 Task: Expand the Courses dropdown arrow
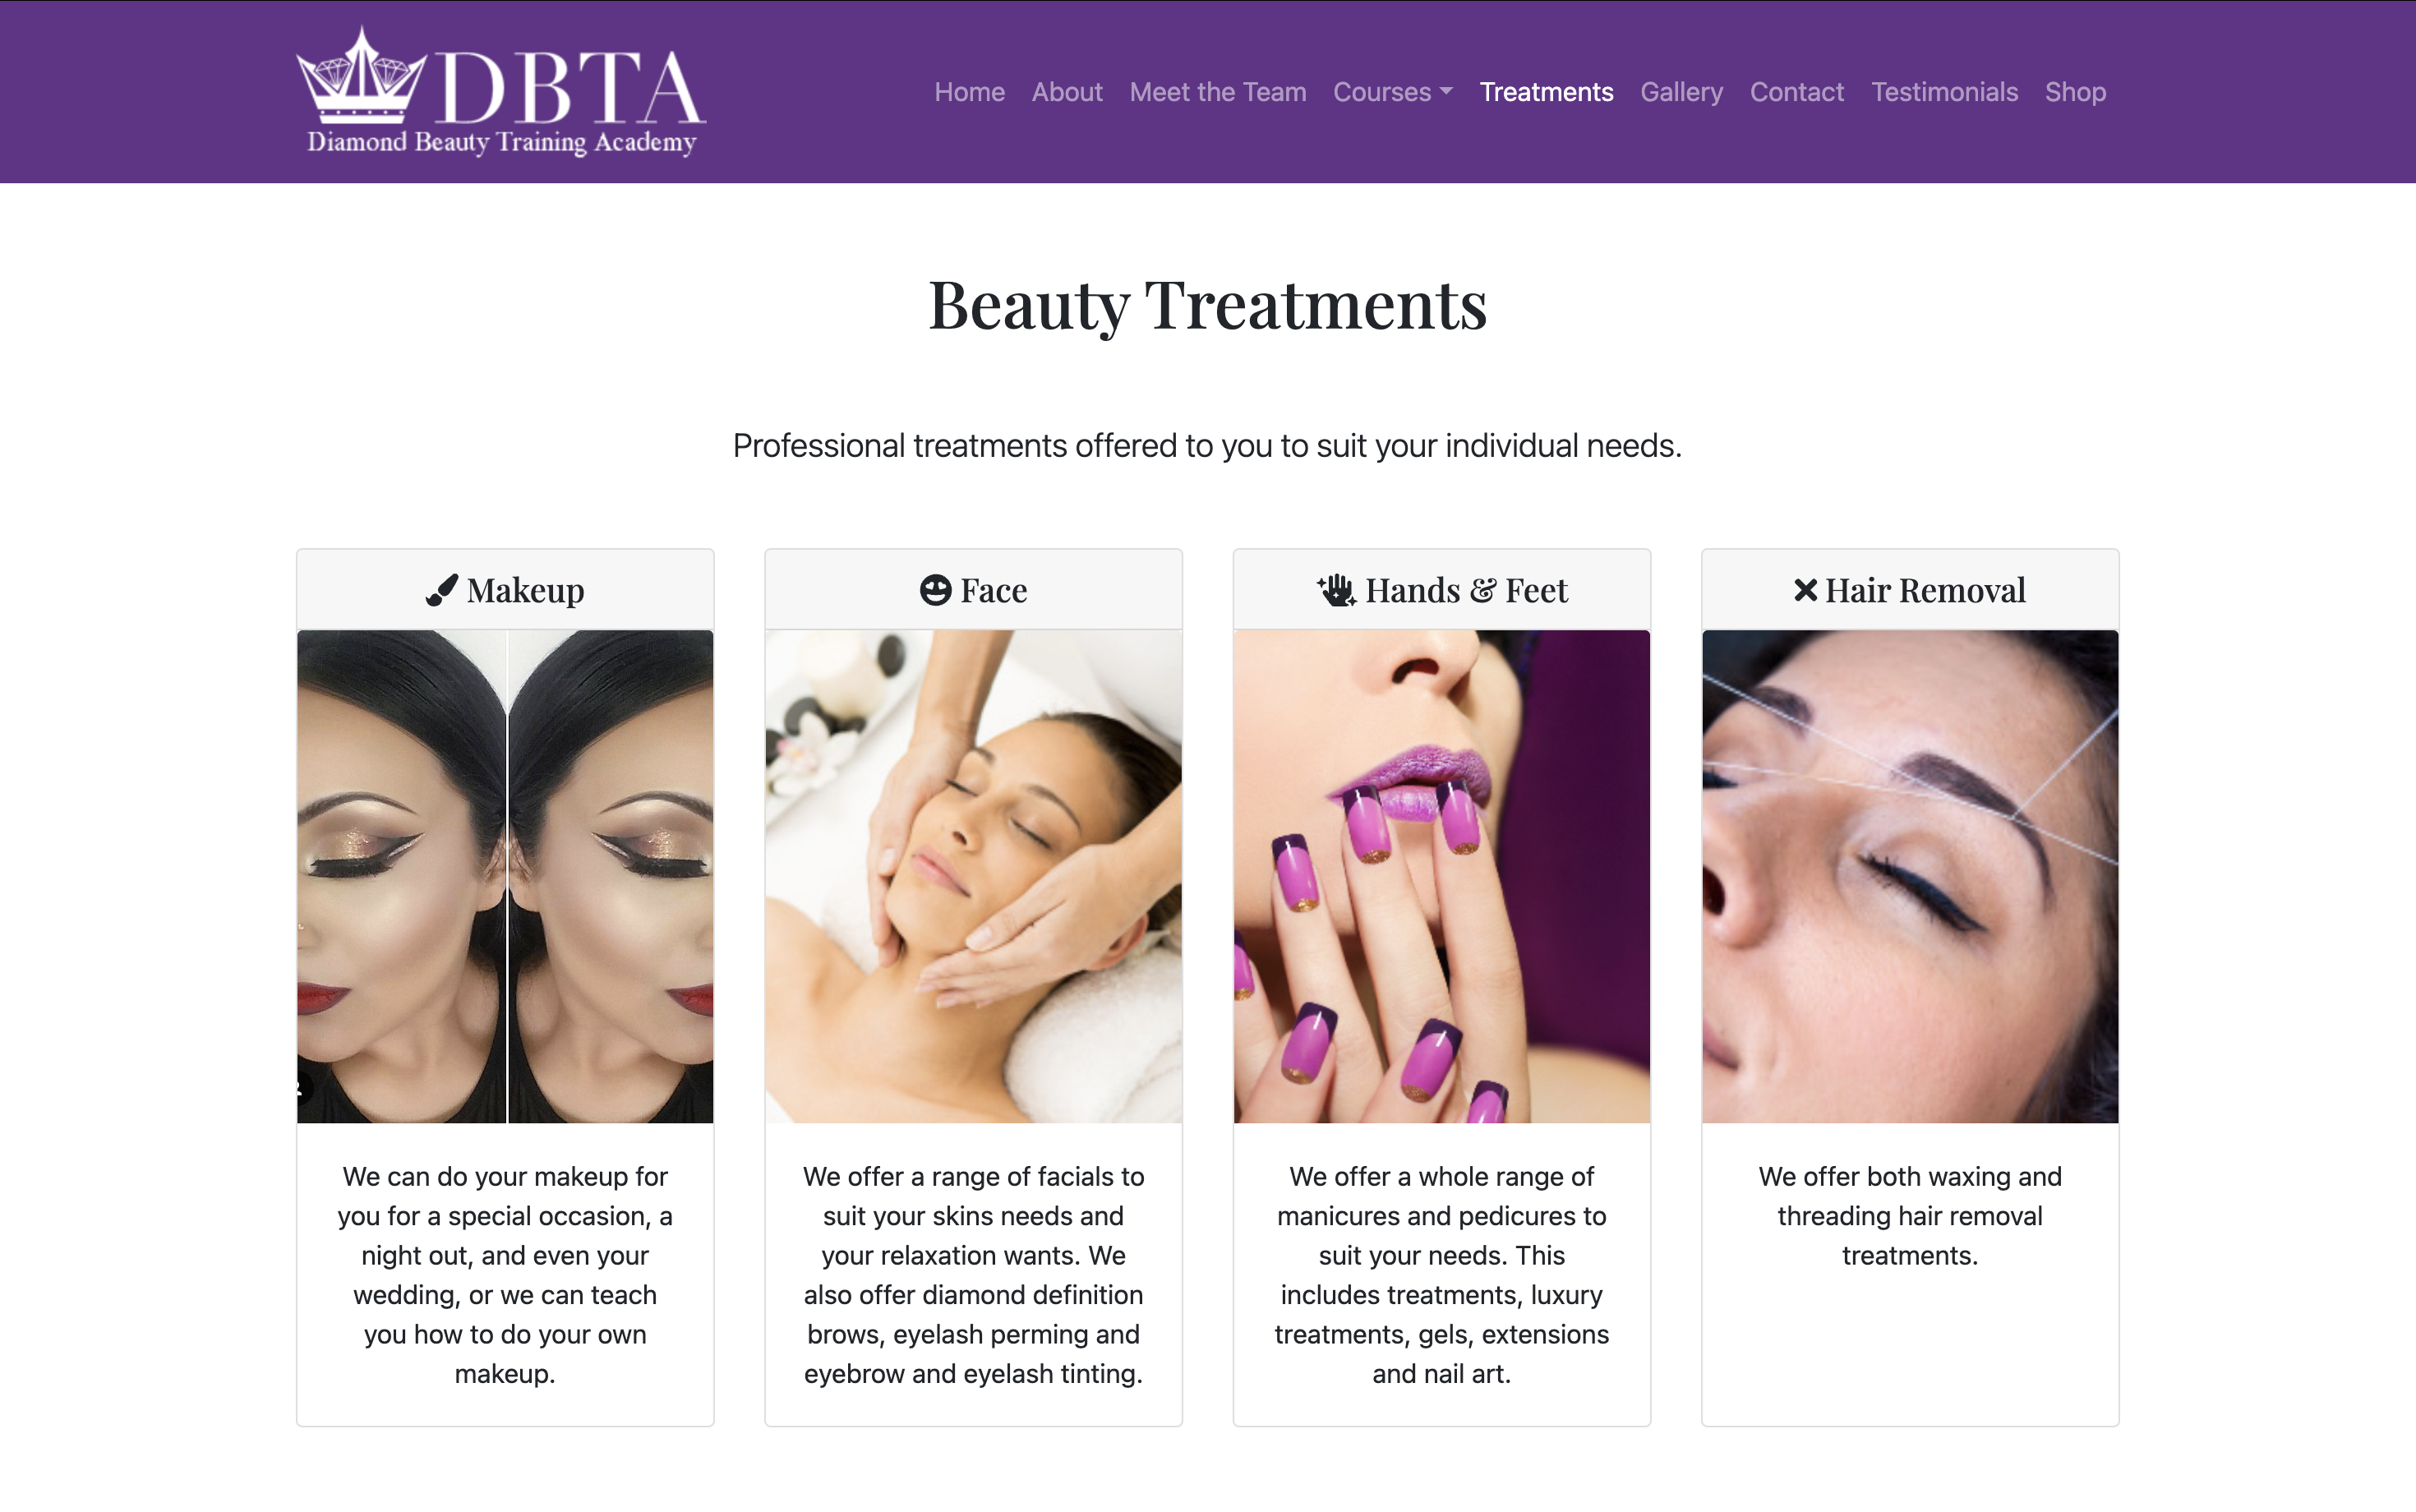pyautogui.click(x=1446, y=92)
